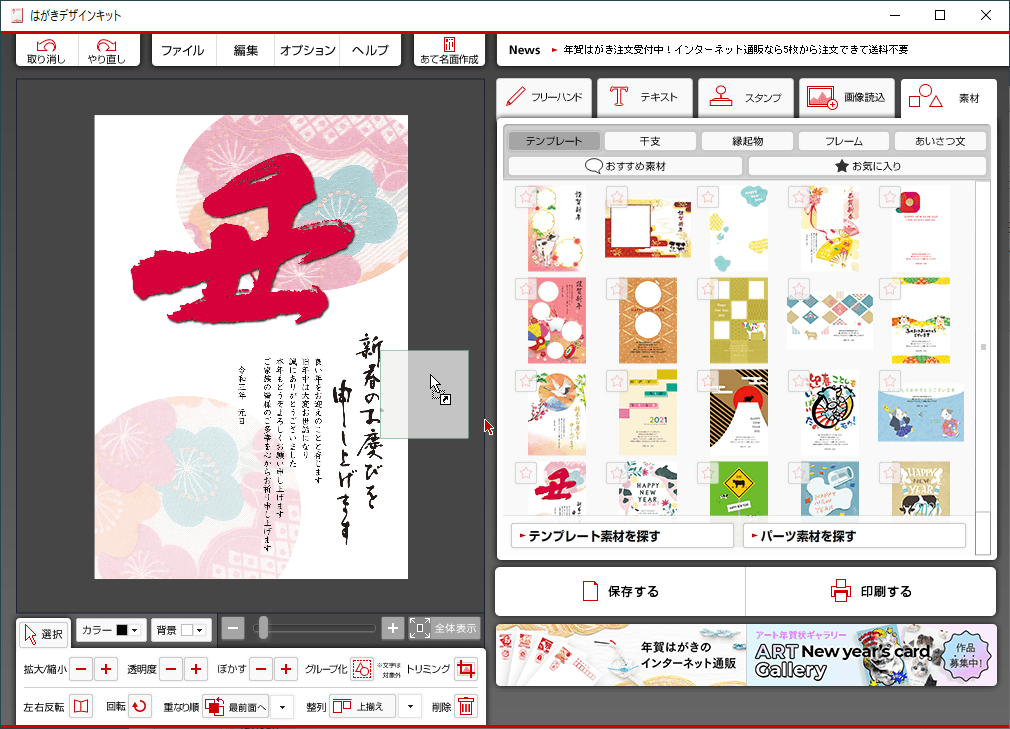Click the trimming crop icon
This screenshot has width=1010, height=729.
point(466,669)
